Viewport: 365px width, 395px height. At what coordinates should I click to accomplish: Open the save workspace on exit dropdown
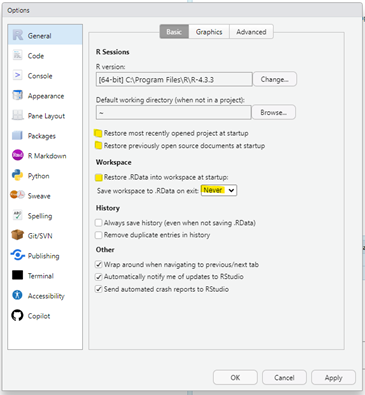[x=219, y=190]
